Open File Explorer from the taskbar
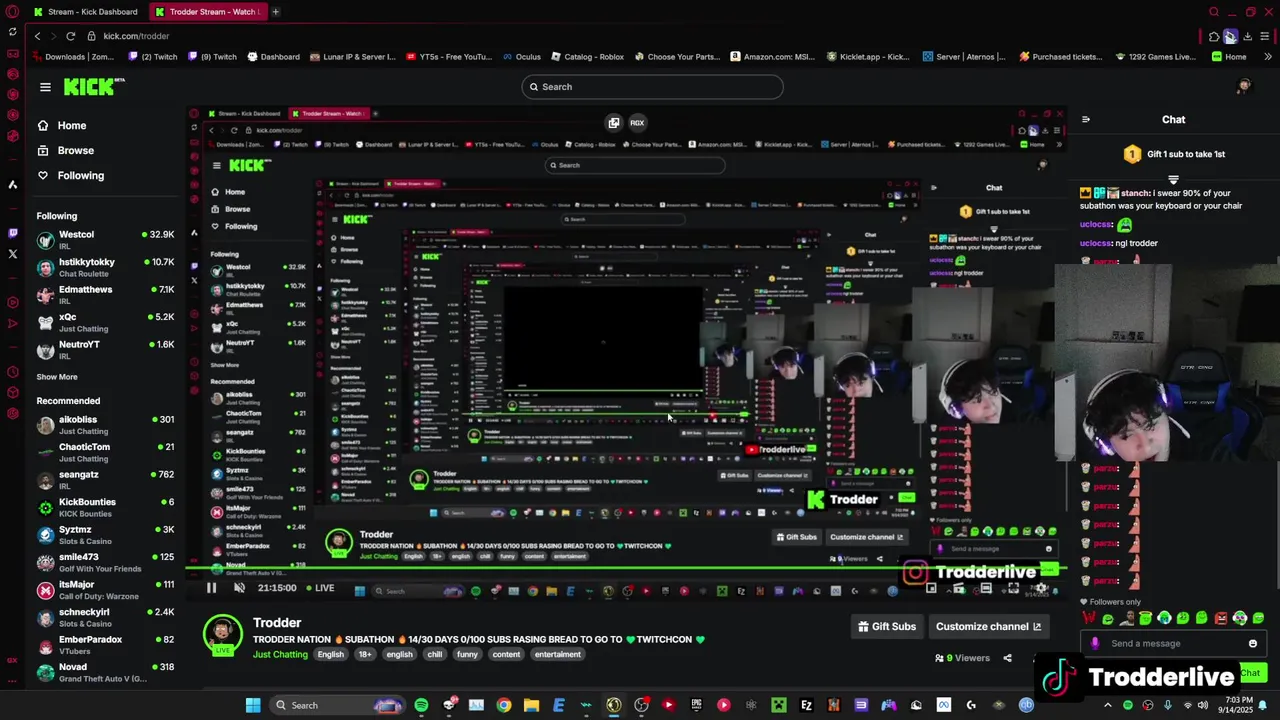 click(x=531, y=705)
